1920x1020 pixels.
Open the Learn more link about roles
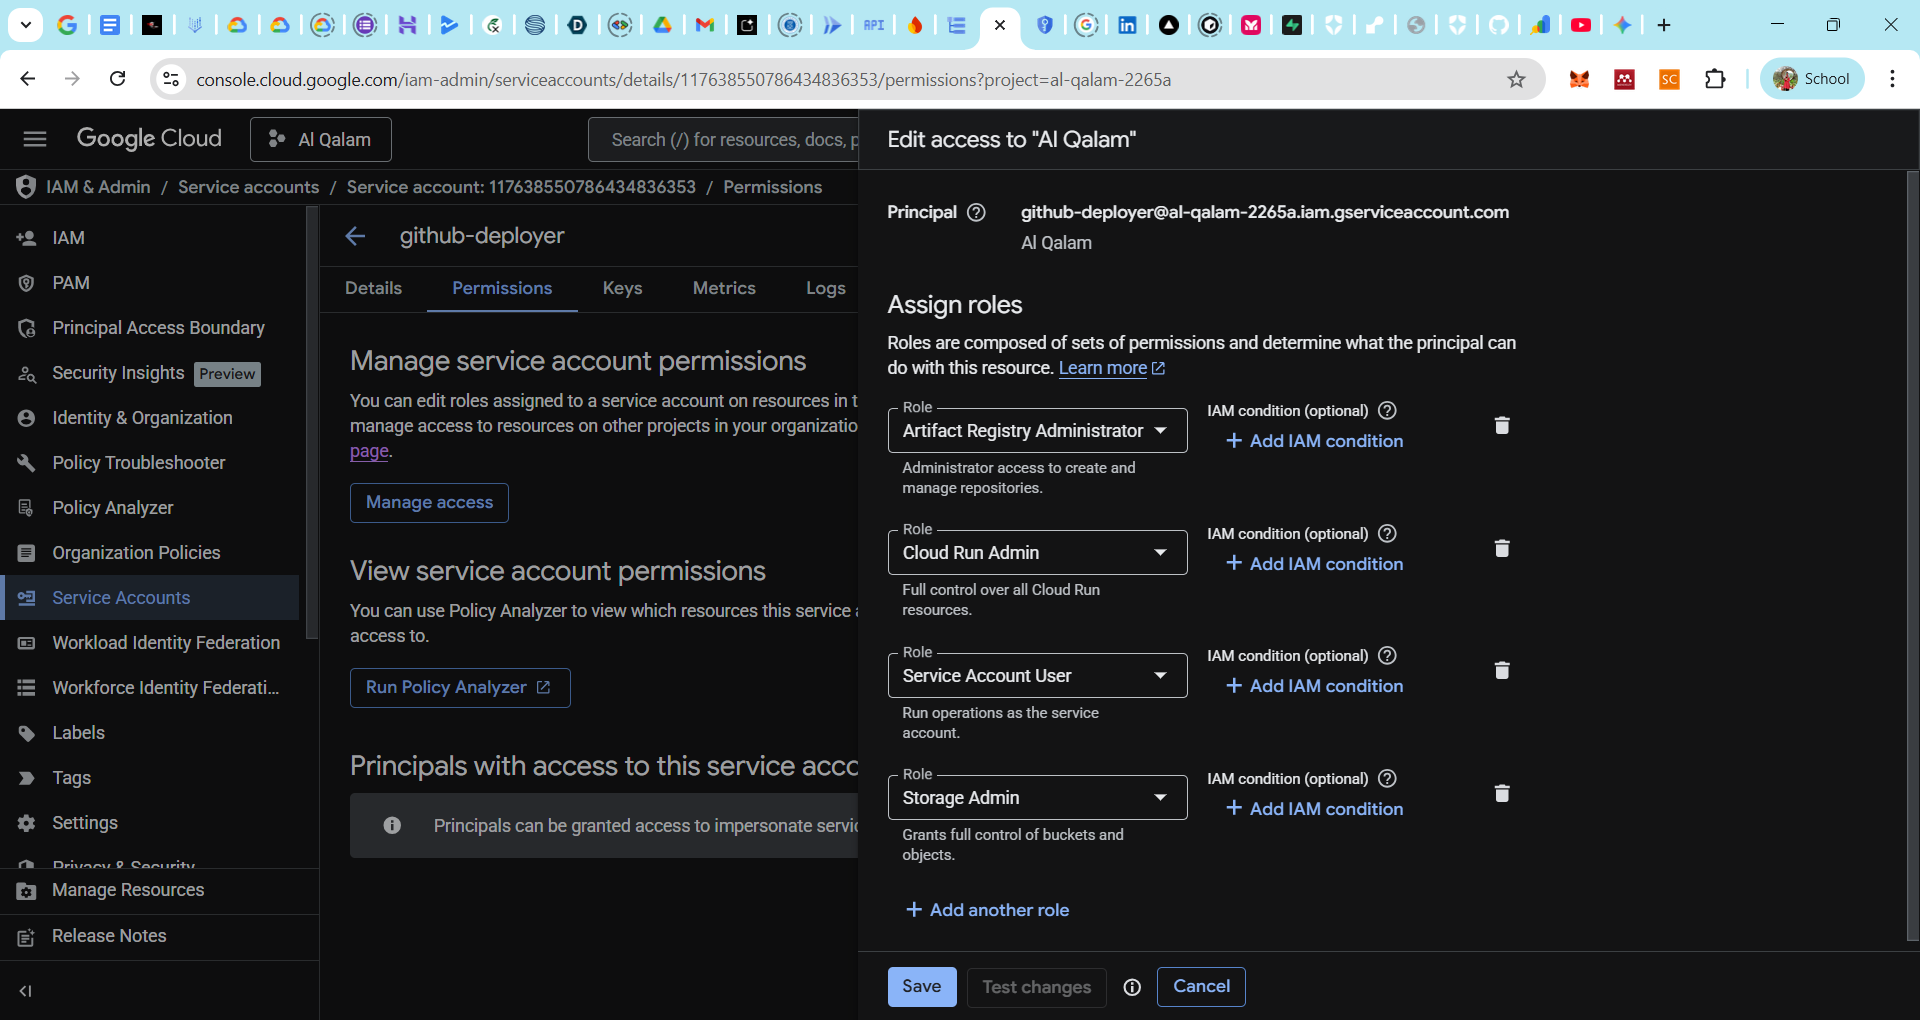point(1111,368)
